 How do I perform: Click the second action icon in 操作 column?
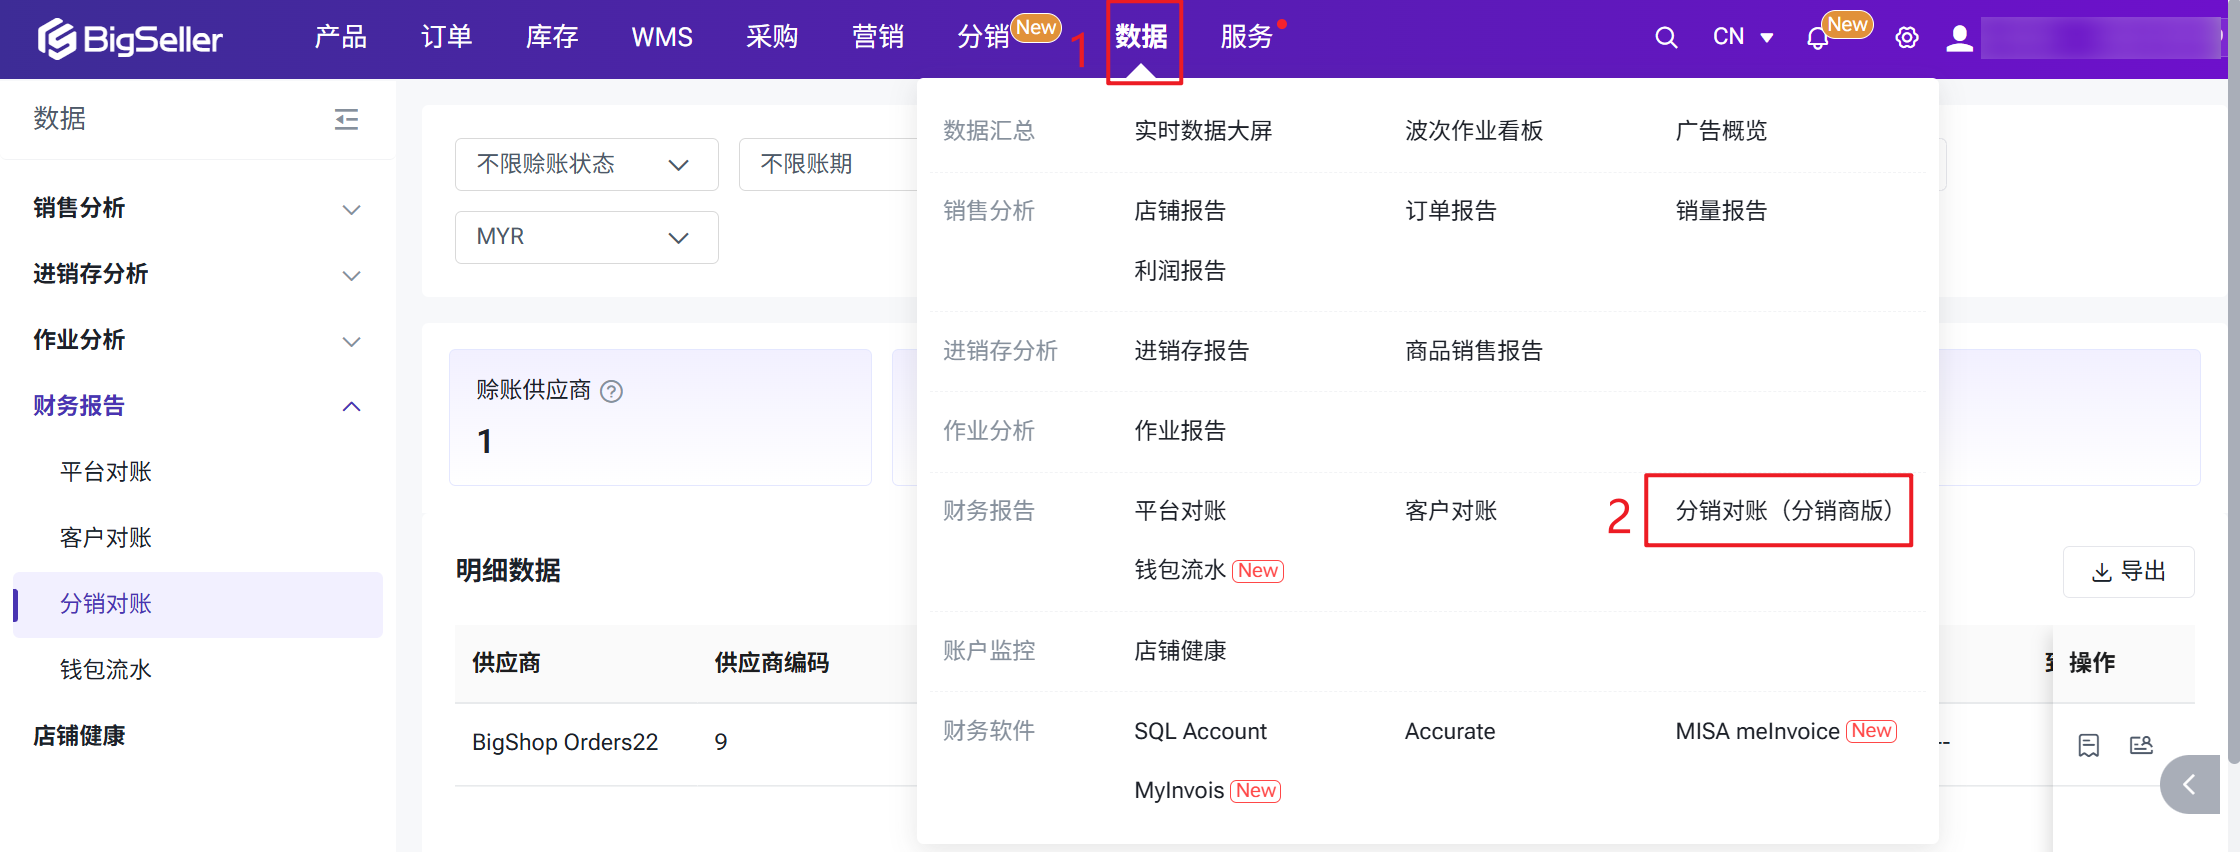2141,745
